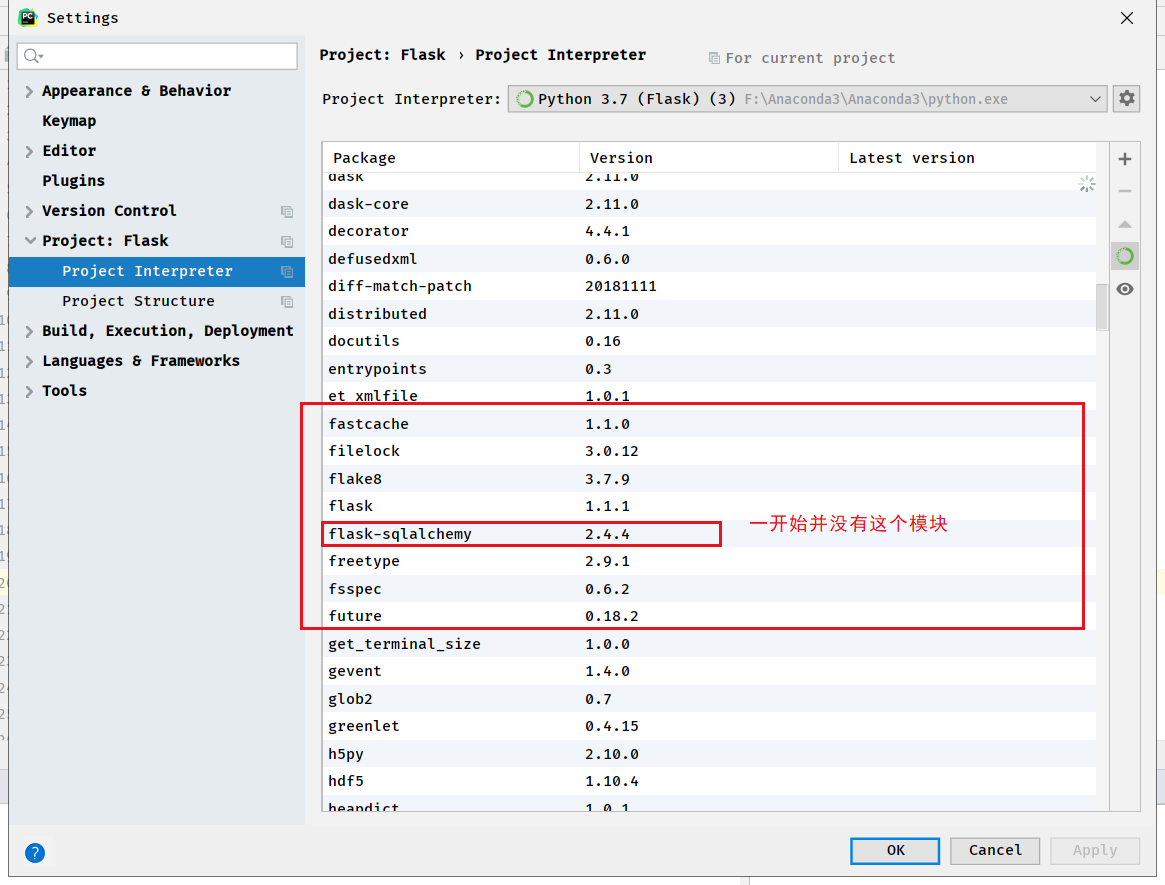
Task: Click the settings search field
Action: [x=157, y=56]
